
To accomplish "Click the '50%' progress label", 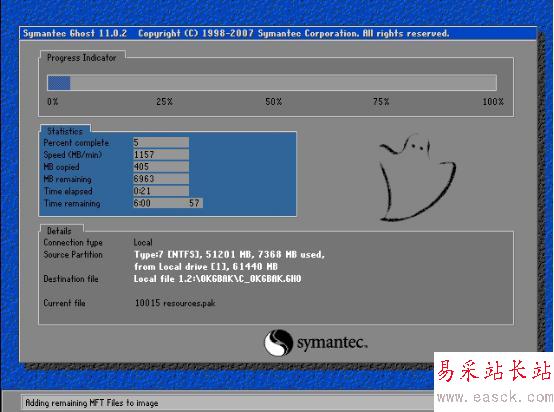I will (273, 102).
